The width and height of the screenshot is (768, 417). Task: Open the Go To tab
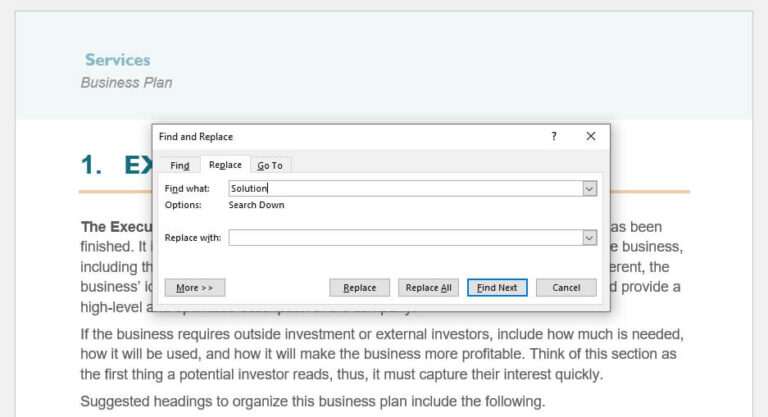pos(270,165)
